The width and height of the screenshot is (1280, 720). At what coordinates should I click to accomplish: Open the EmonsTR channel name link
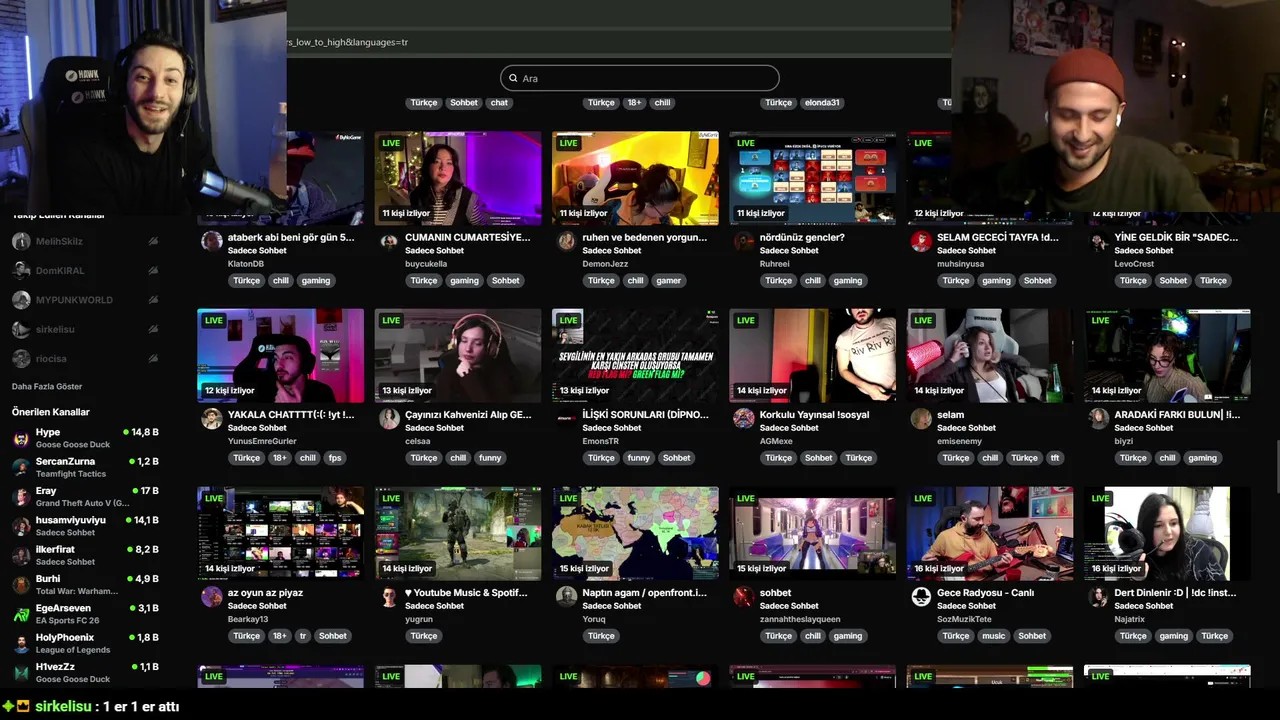click(601, 441)
